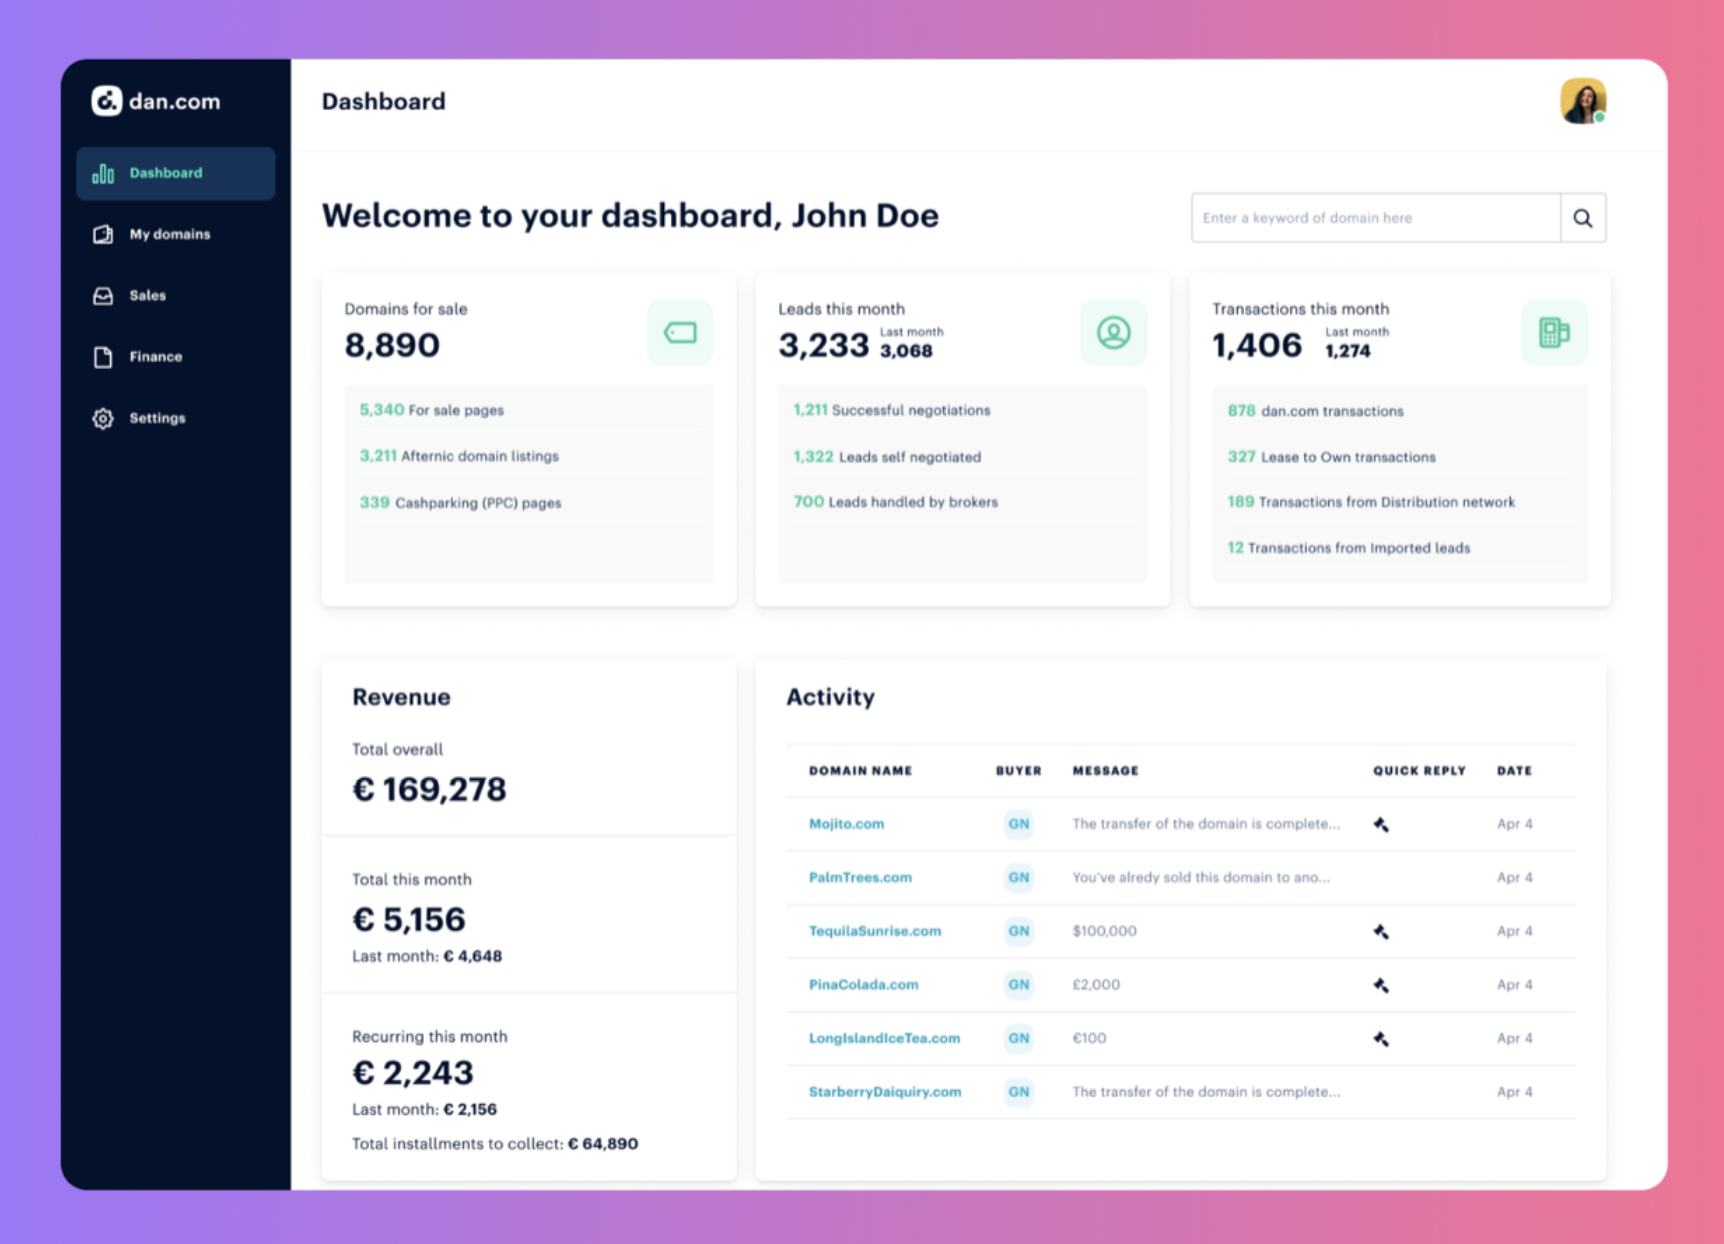
Task: Open the PalmTrees.com domain link
Action: (x=860, y=878)
